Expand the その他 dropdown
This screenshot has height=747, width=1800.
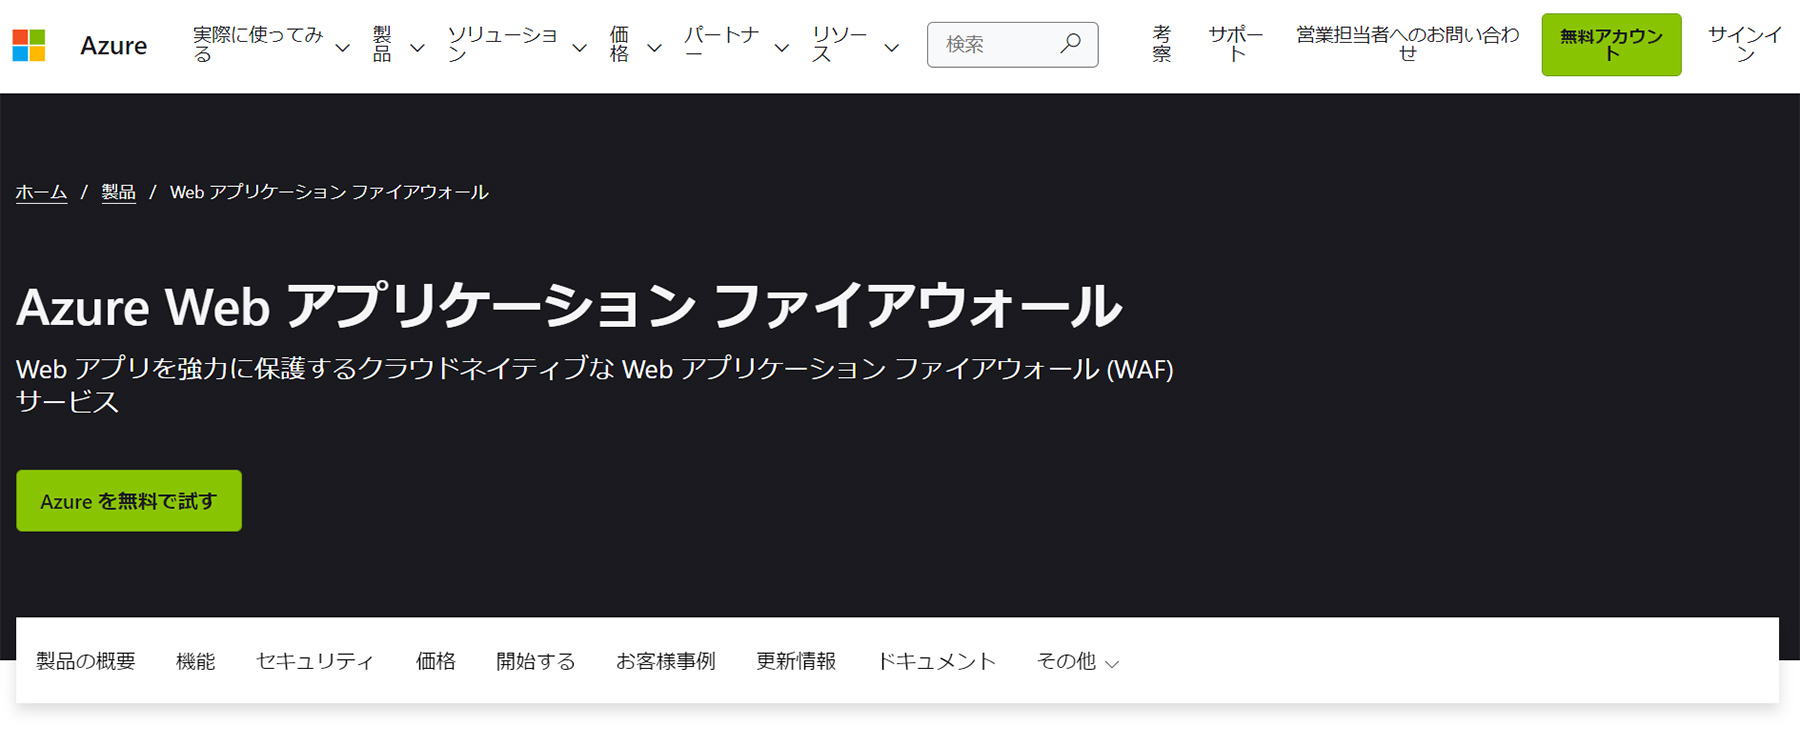(1078, 661)
